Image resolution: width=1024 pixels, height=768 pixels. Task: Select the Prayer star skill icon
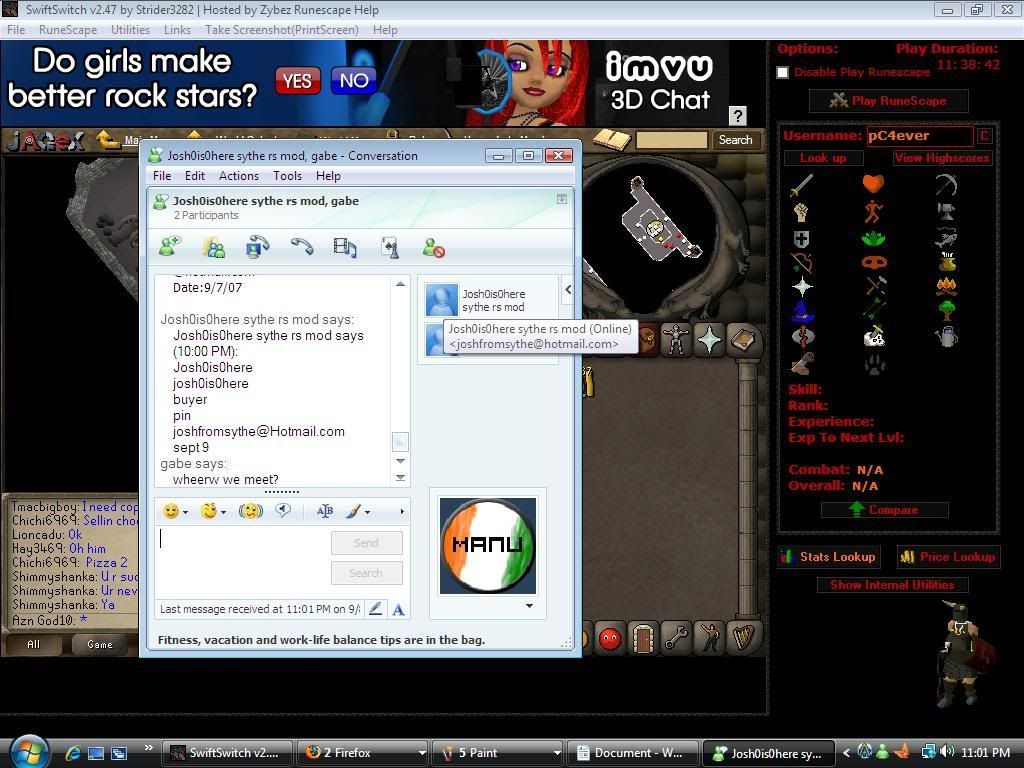point(802,287)
